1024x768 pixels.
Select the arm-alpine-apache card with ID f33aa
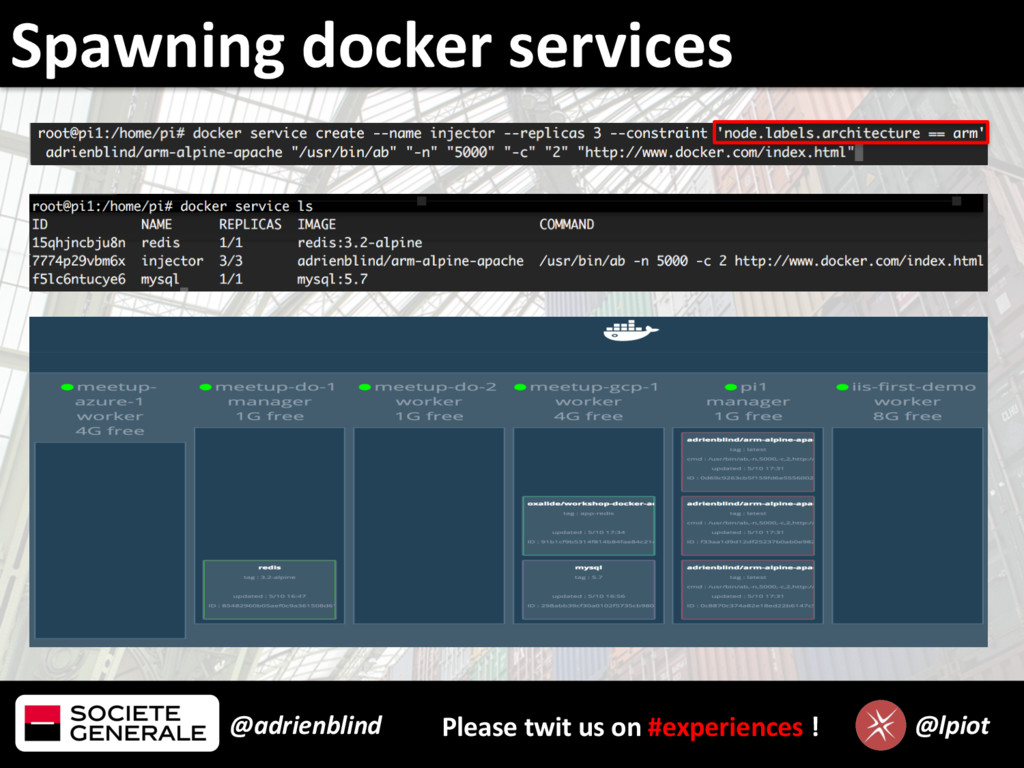click(x=748, y=526)
